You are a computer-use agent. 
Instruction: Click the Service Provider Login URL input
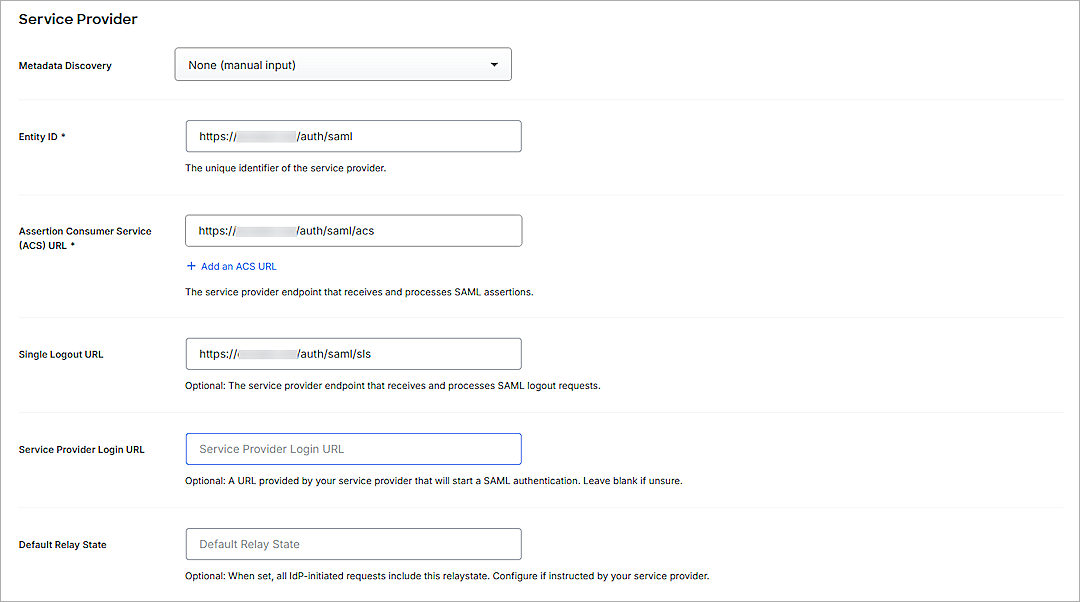tap(353, 449)
